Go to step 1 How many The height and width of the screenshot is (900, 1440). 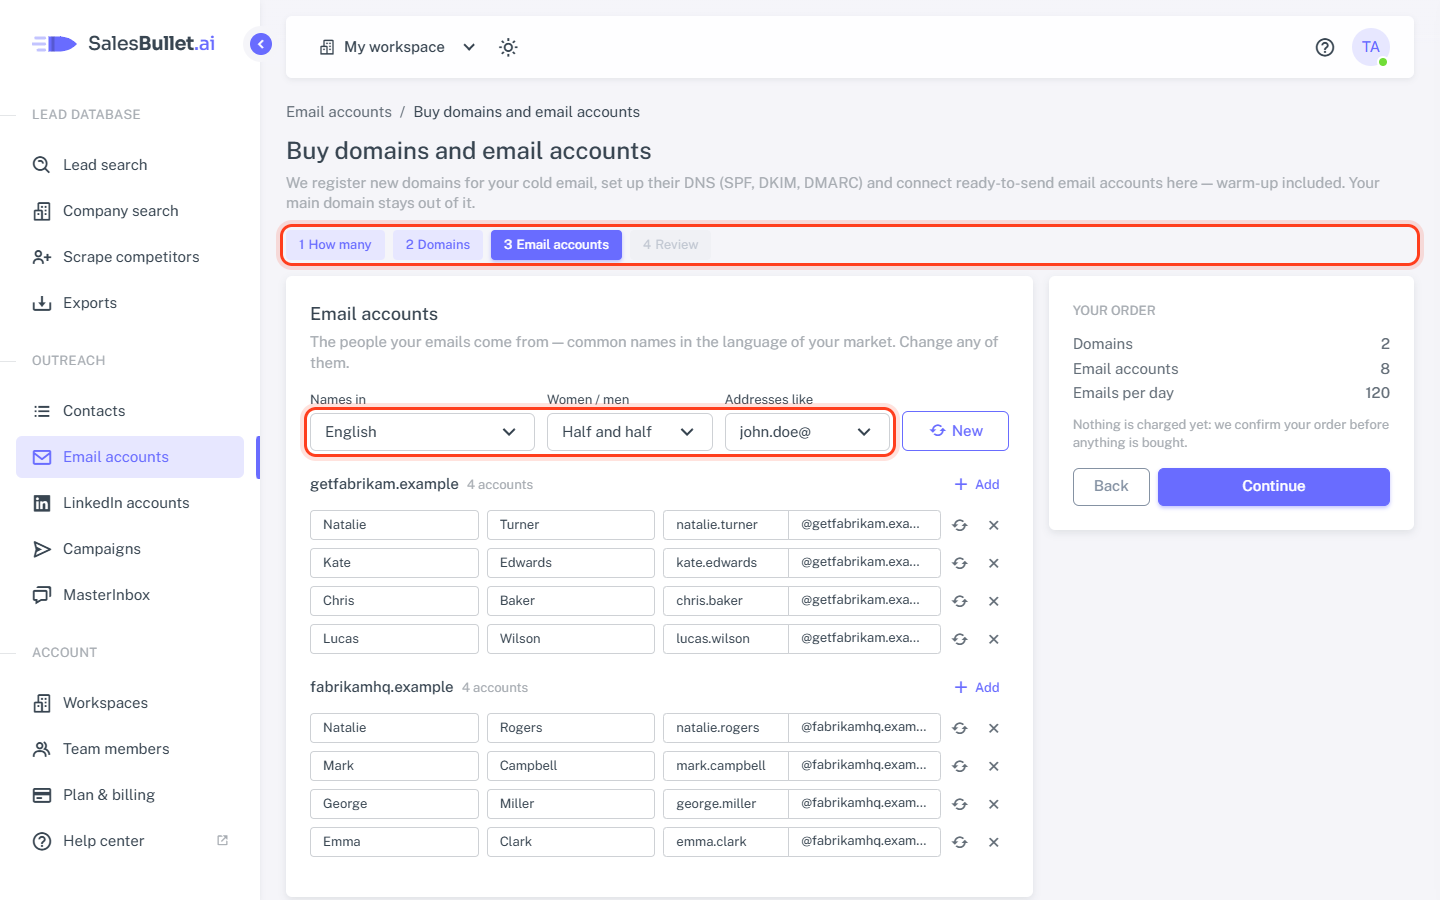pyautogui.click(x=335, y=245)
